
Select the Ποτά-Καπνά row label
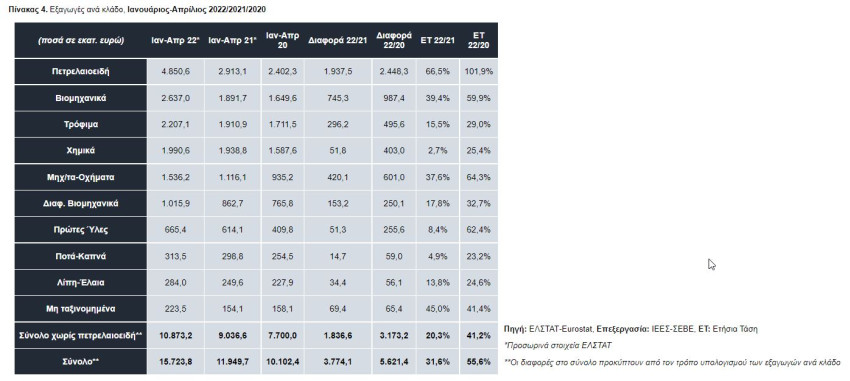point(81,256)
